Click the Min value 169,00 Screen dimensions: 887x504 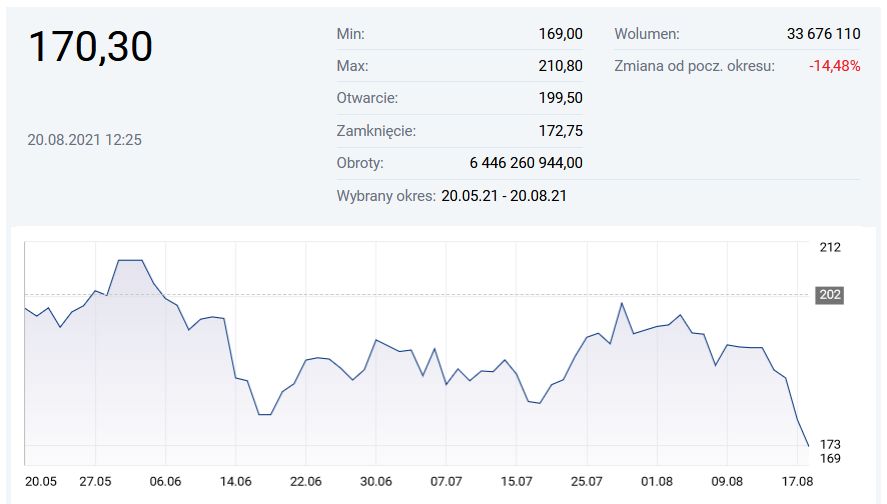560,34
